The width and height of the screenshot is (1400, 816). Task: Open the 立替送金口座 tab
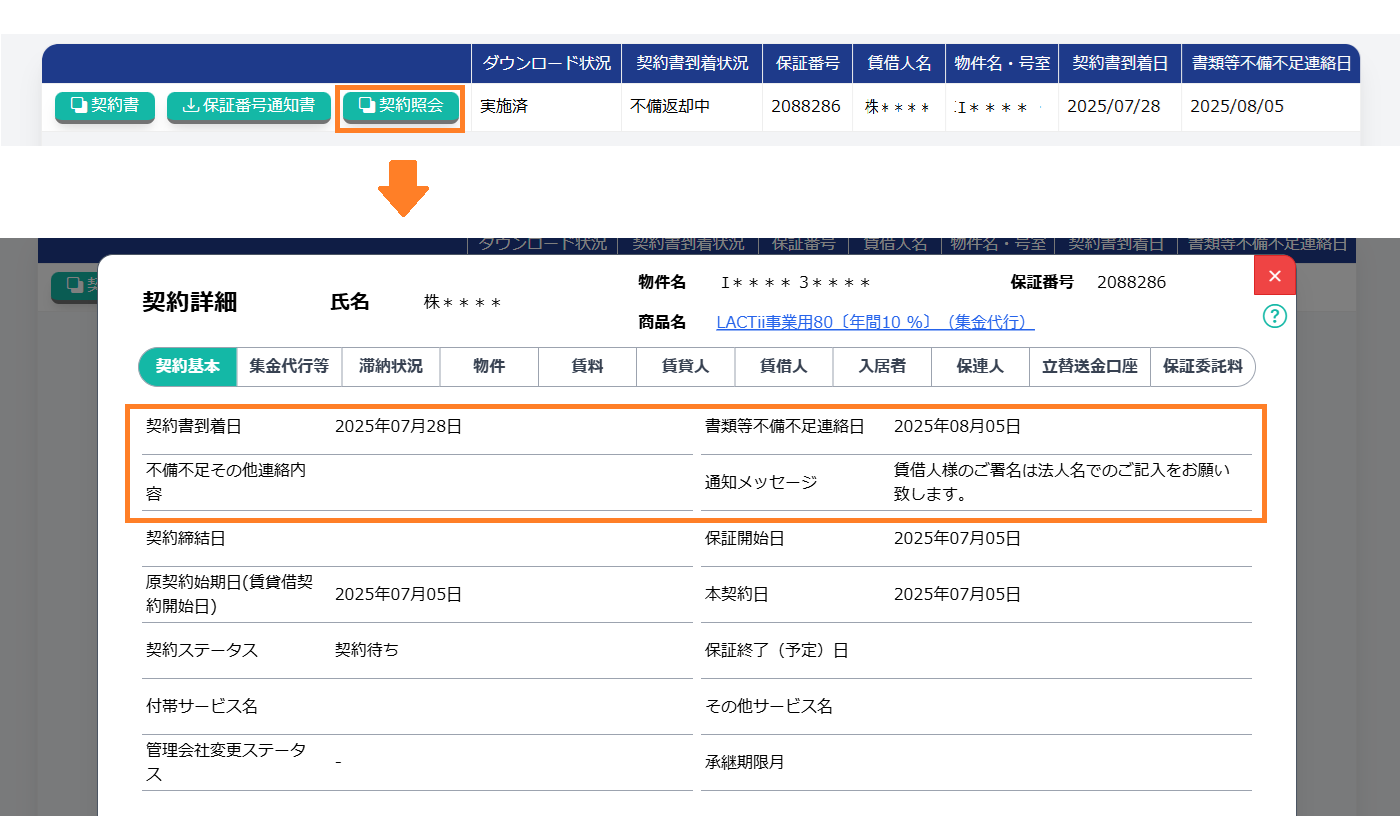click(1090, 366)
